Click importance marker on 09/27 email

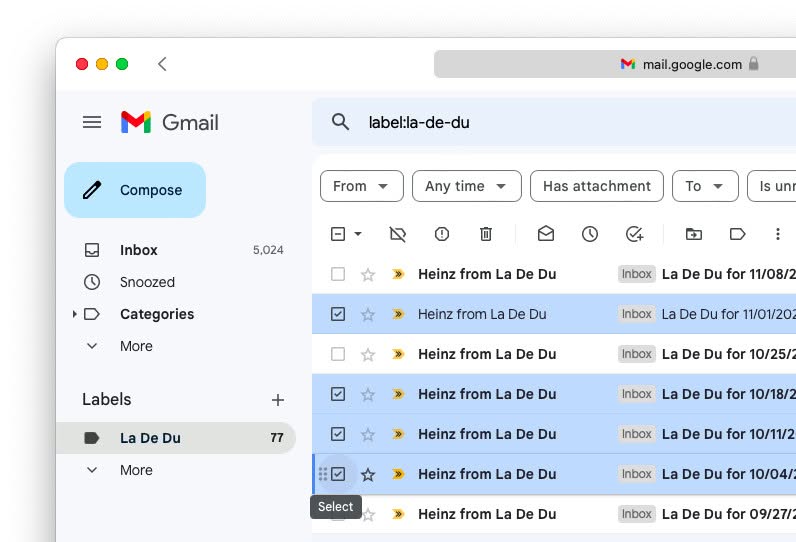tap(398, 514)
